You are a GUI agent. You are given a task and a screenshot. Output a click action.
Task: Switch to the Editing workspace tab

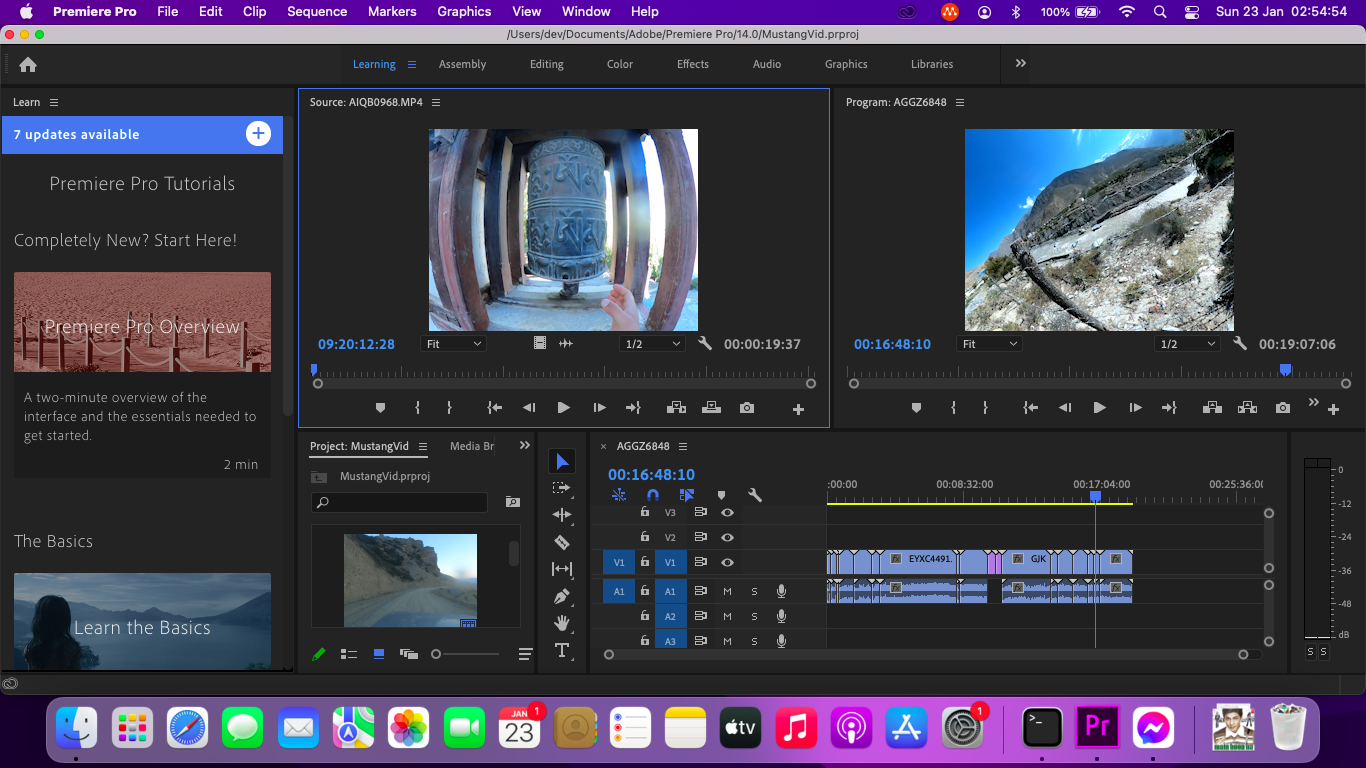point(546,64)
